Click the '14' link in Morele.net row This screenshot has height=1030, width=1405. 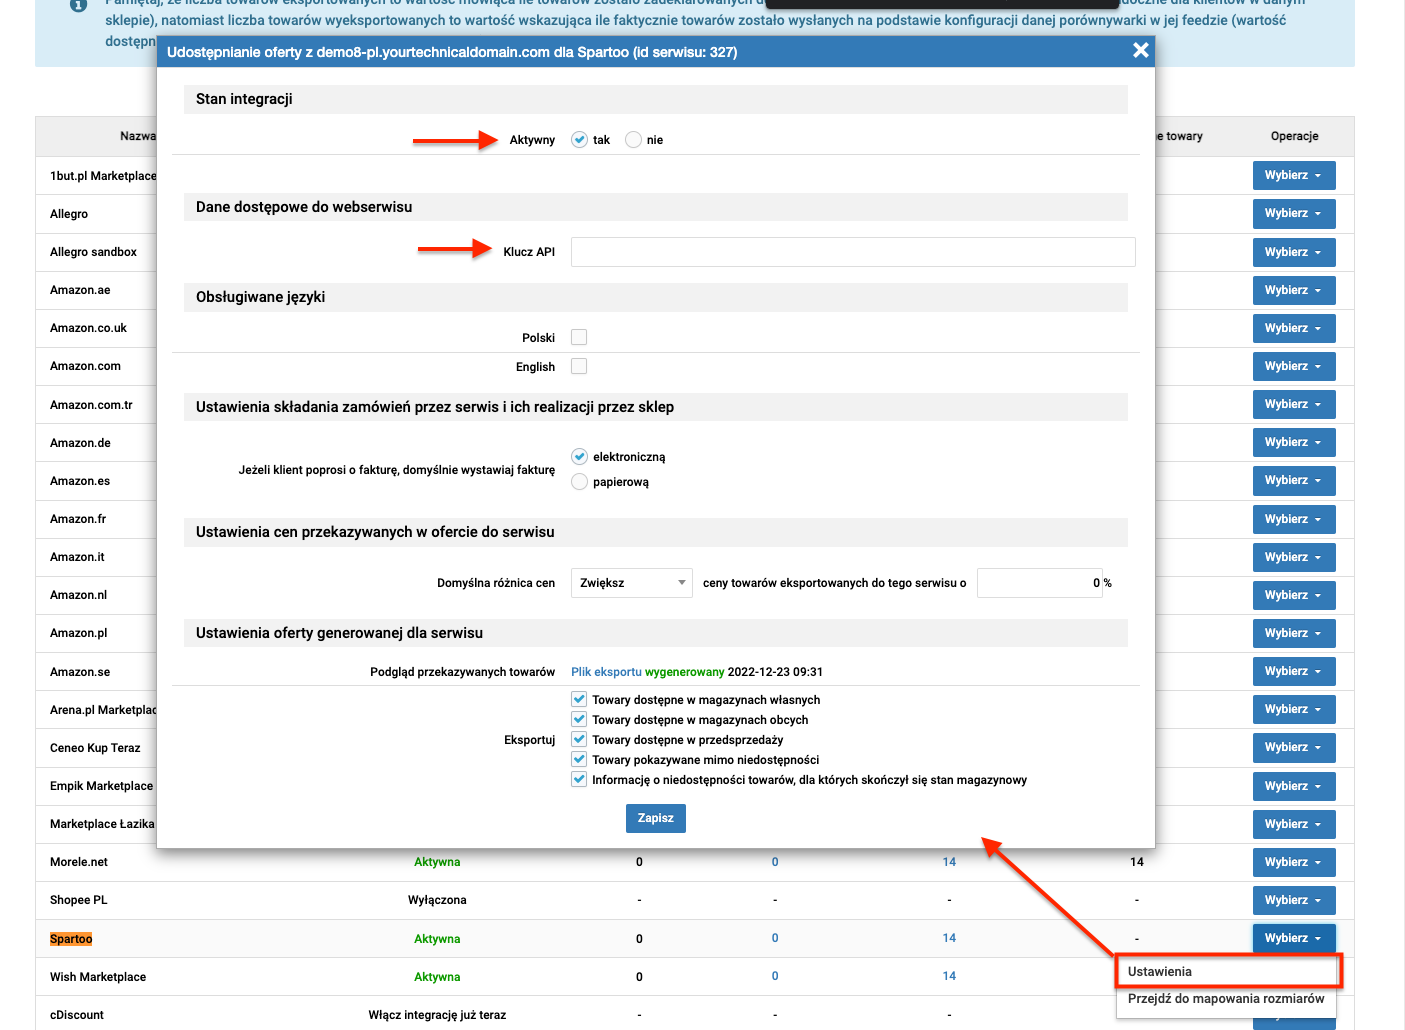click(949, 862)
